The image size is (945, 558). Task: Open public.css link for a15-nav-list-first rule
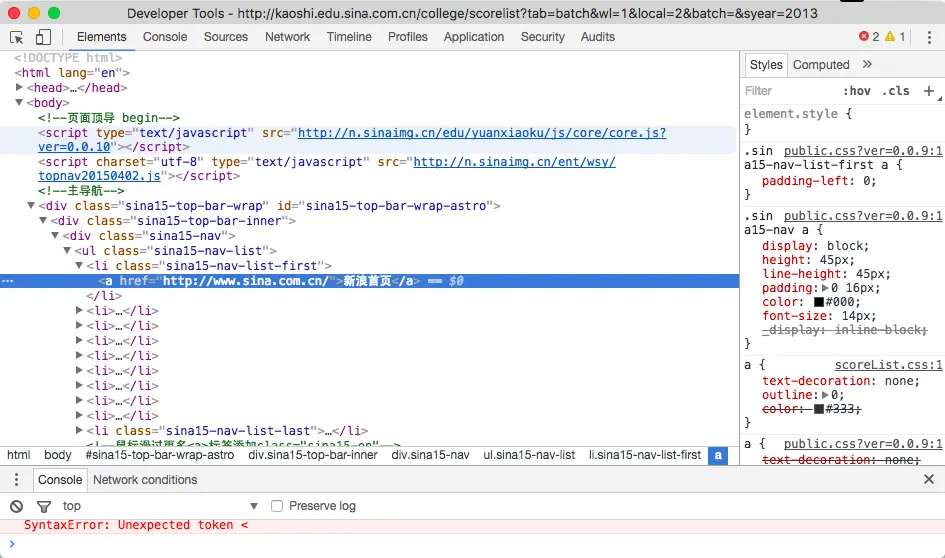click(862, 151)
